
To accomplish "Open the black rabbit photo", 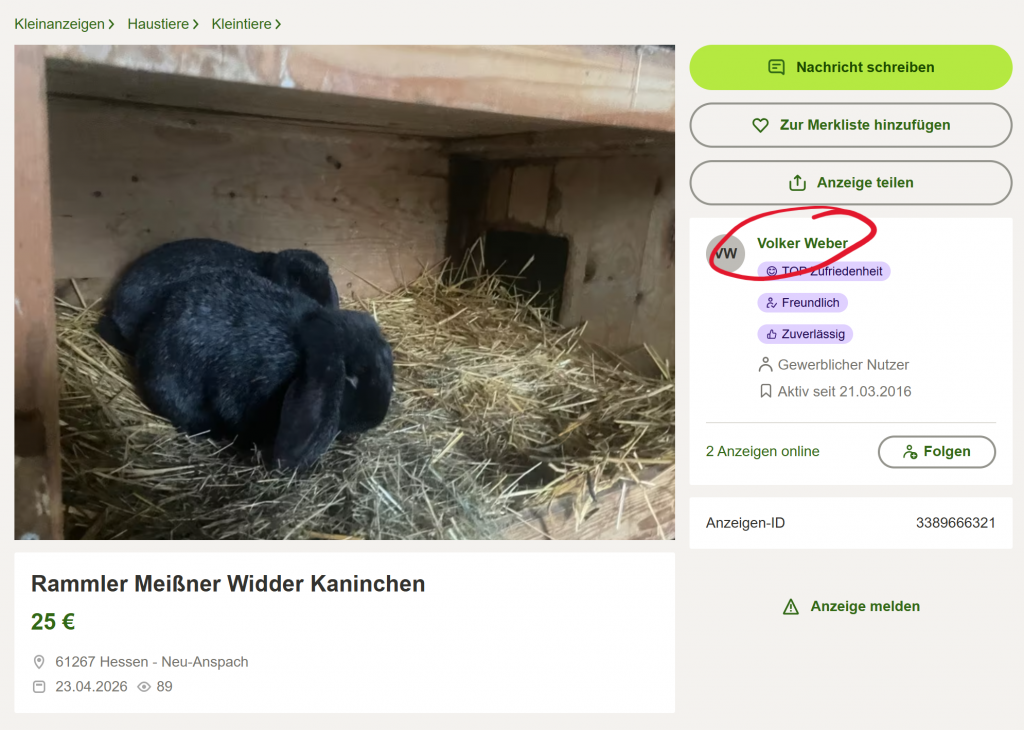I will (x=345, y=292).
